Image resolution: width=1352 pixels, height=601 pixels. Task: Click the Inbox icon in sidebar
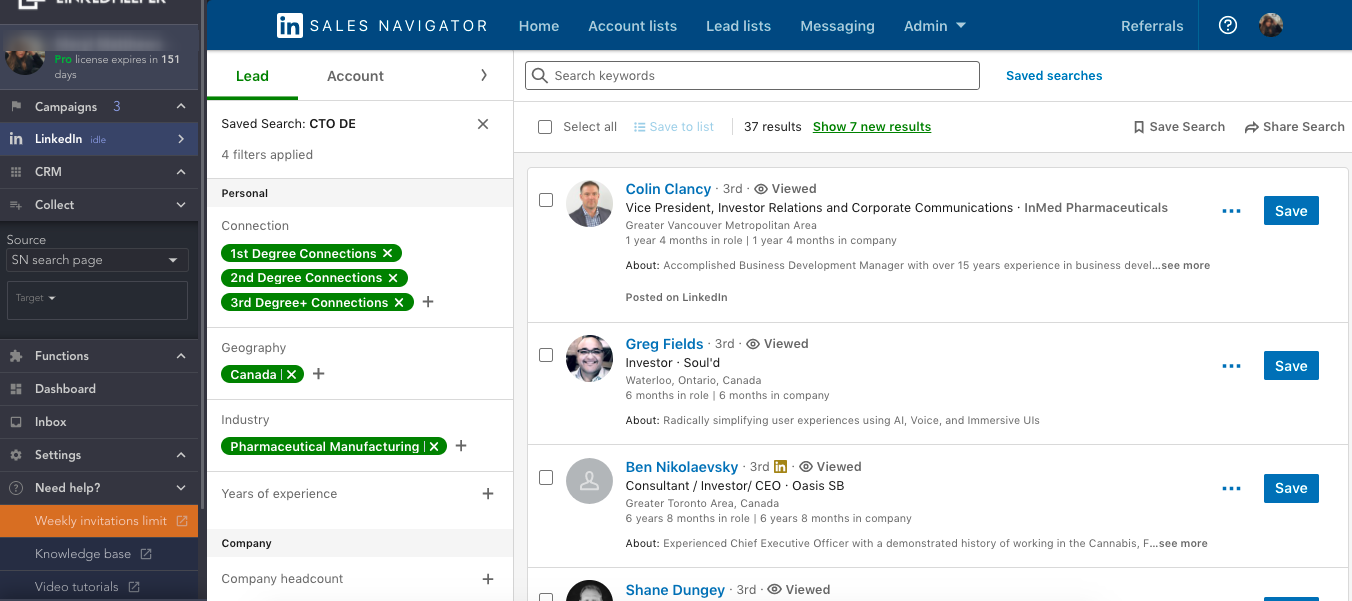coord(16,422)
